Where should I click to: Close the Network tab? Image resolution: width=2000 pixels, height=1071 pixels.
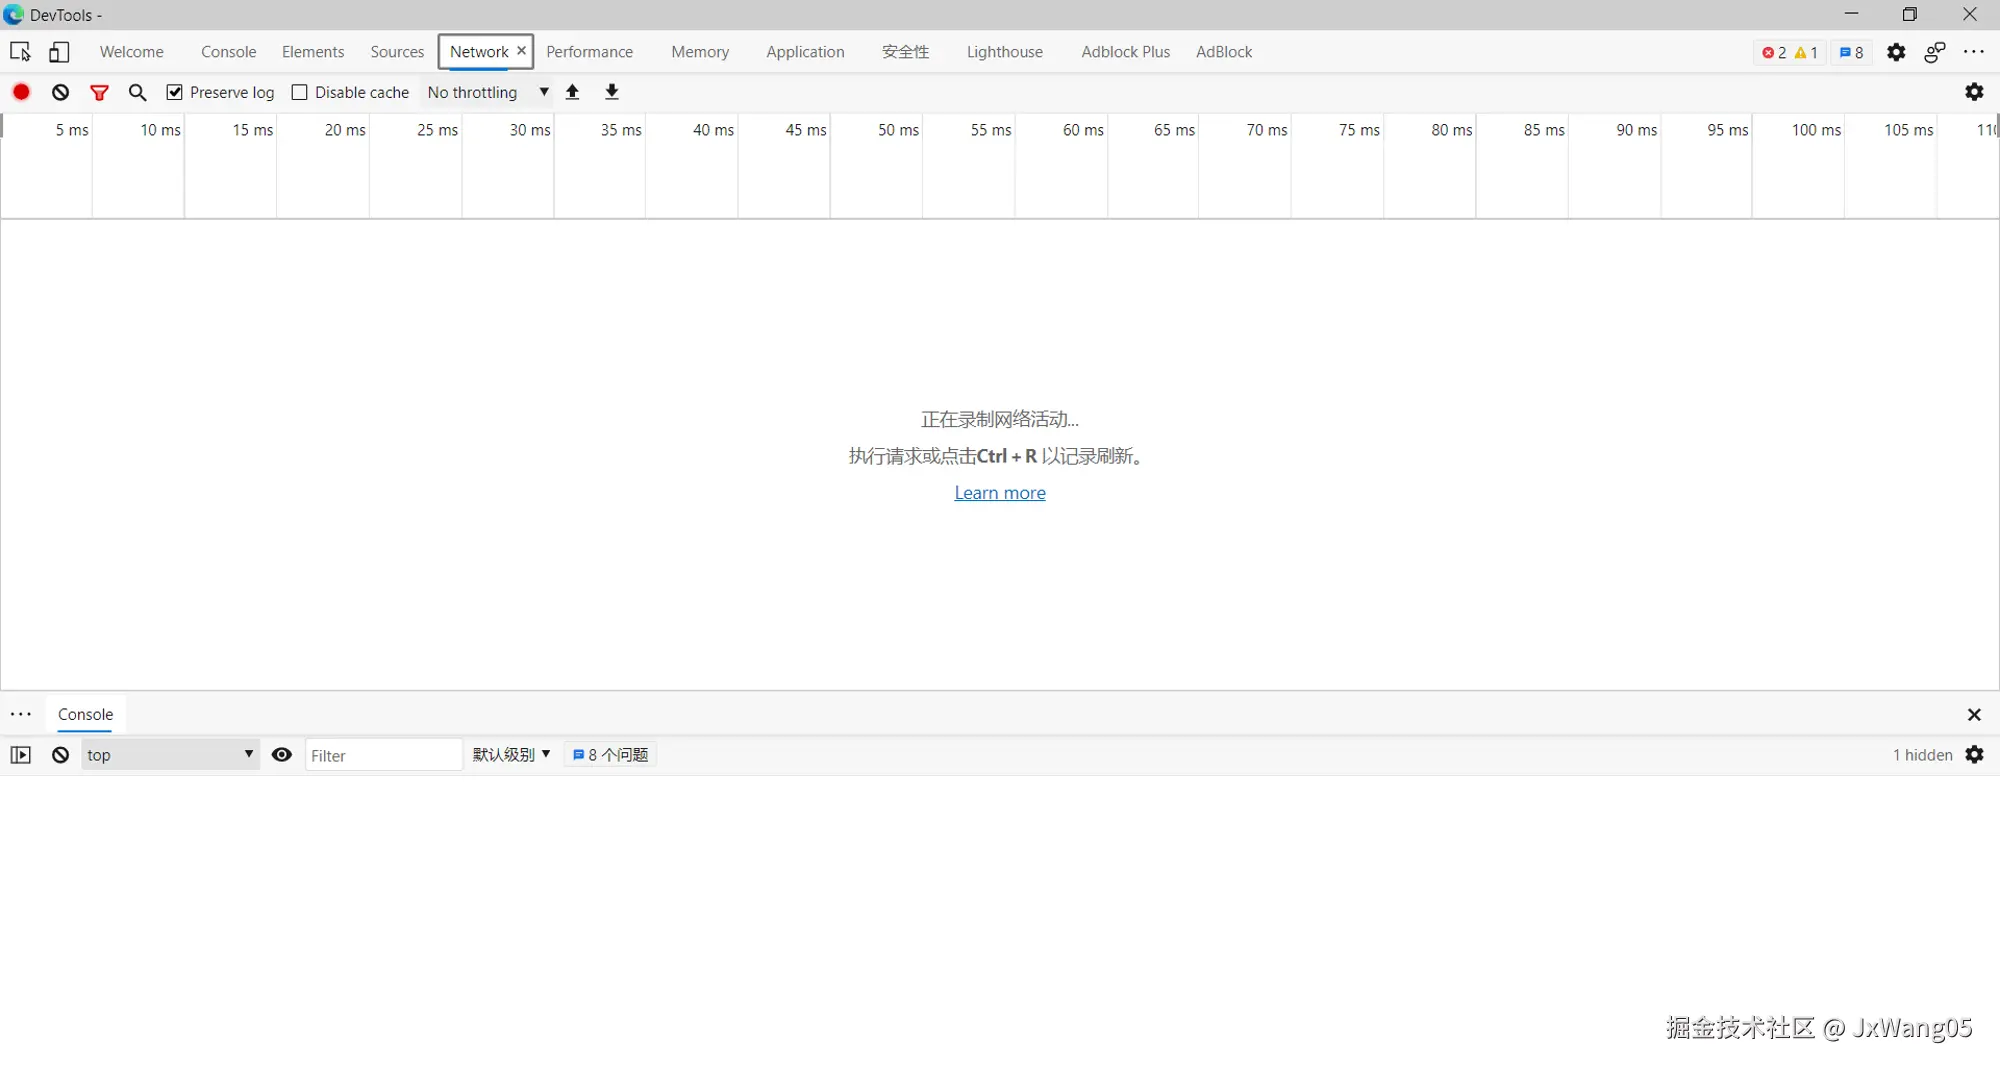[521, 50]
